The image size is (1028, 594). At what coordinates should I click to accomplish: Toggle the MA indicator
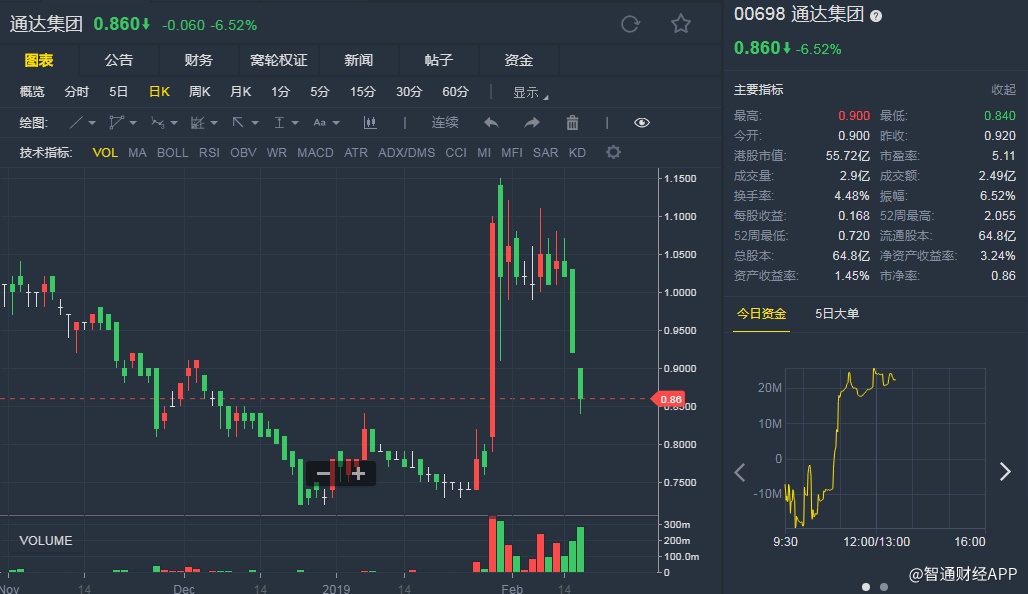point(137,153)
